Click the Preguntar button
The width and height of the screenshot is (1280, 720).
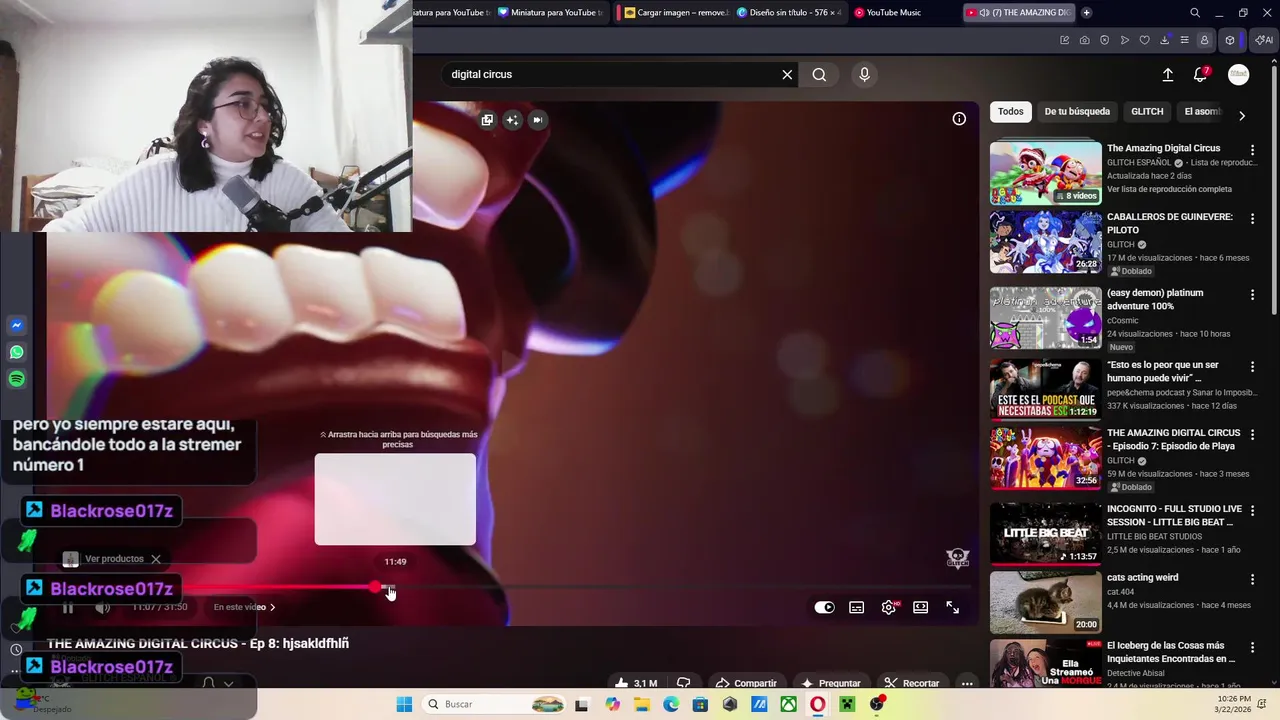[830, 684]
